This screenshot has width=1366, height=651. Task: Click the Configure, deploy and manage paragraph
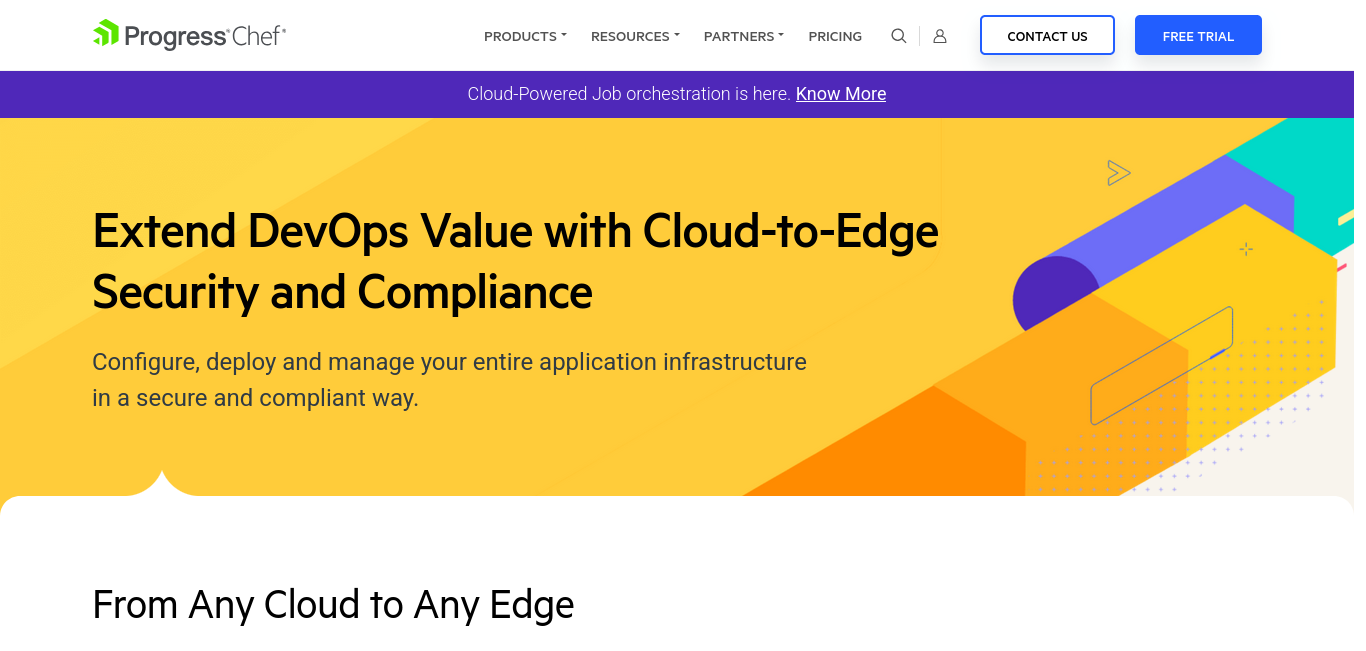click(x=449, y=379)
